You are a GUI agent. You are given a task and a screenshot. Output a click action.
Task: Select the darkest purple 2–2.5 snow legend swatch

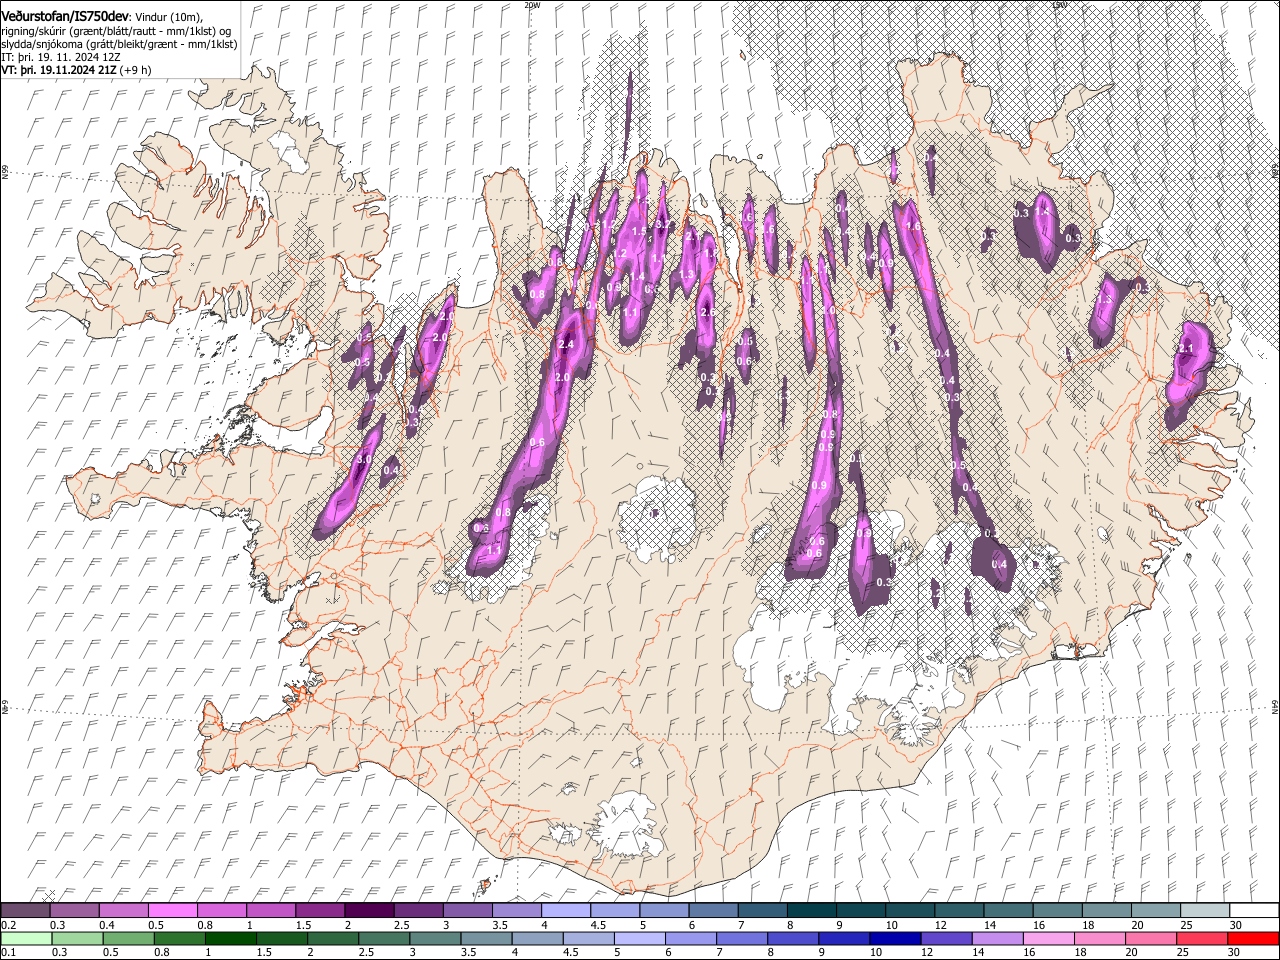369,910
